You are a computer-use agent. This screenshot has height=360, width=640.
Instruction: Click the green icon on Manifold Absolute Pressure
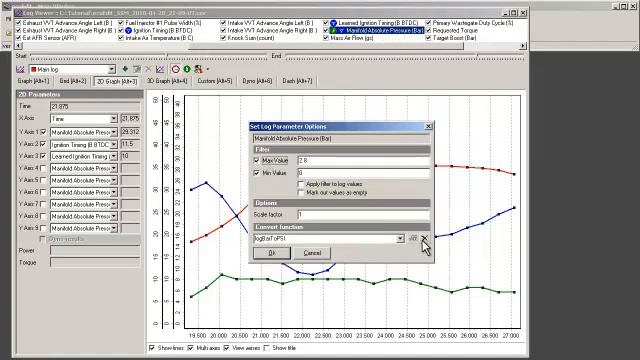[333, 31]
